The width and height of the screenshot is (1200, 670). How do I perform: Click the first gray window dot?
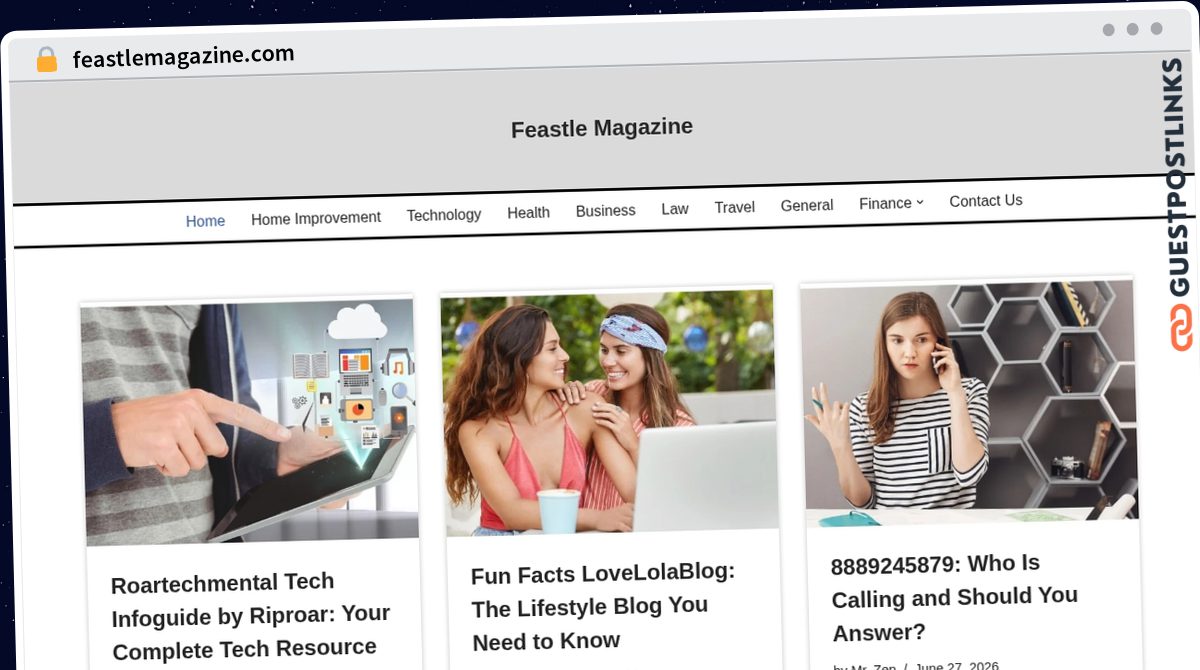[1108, 30]
